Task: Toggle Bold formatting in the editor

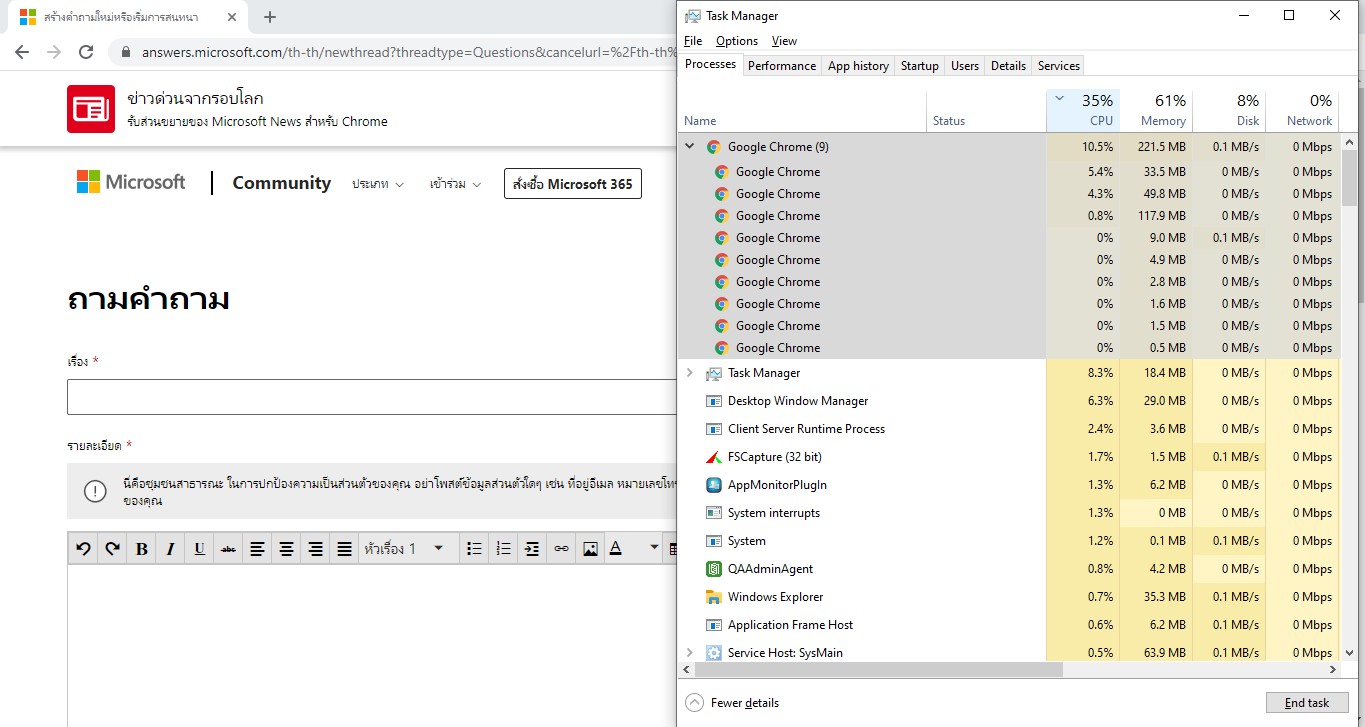Action: coord(141,548)
